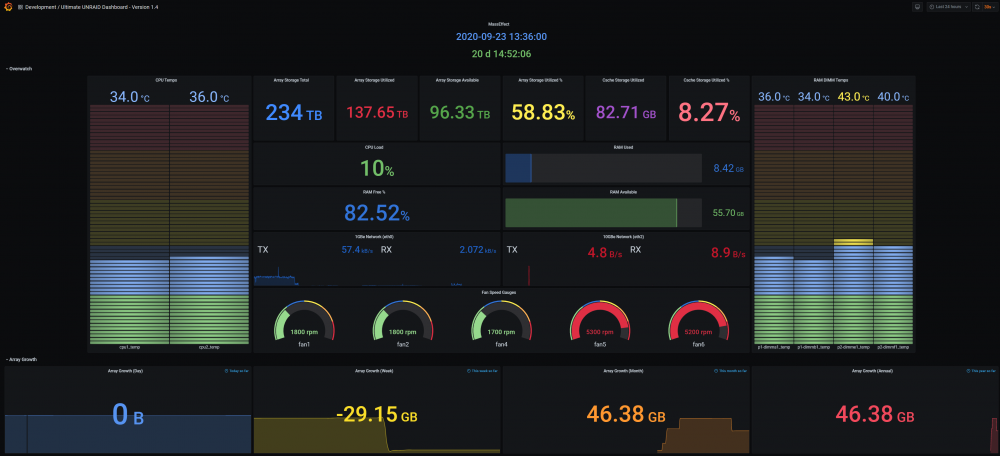The height and width of the screenshot is (456, 1000).
Task: Click the 20 d 14:52:06 uptime value
Action: point(501,54)
